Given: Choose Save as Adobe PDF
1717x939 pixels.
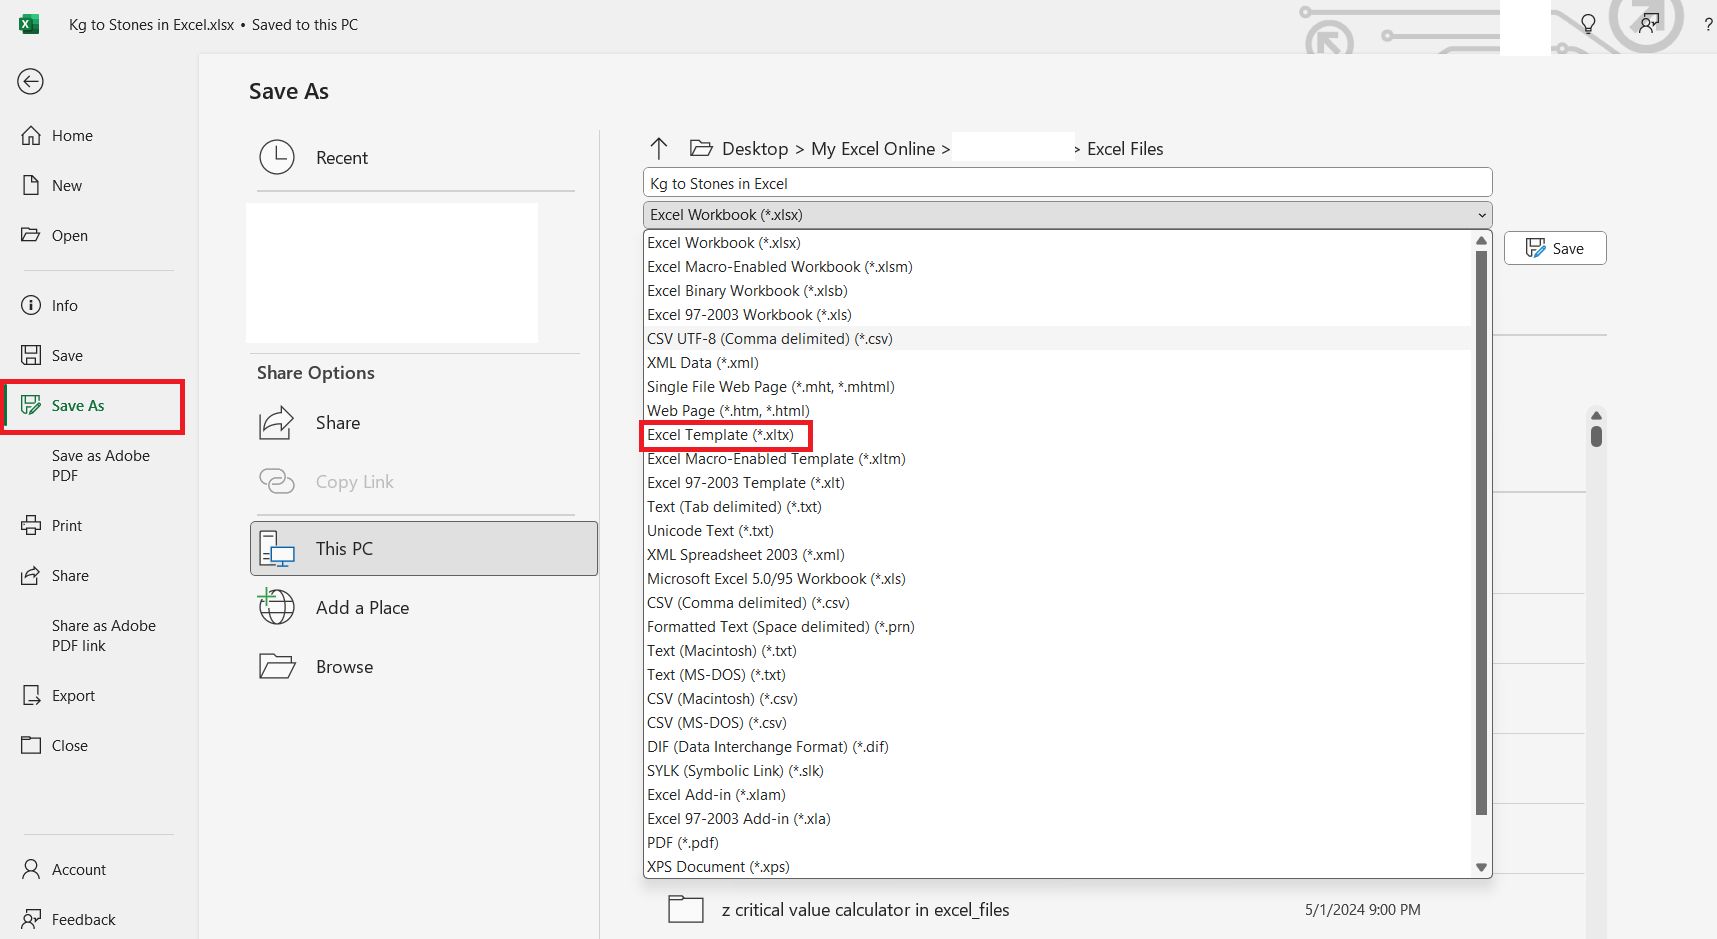Looking at the screenshot, I should (x=100, y=466).
